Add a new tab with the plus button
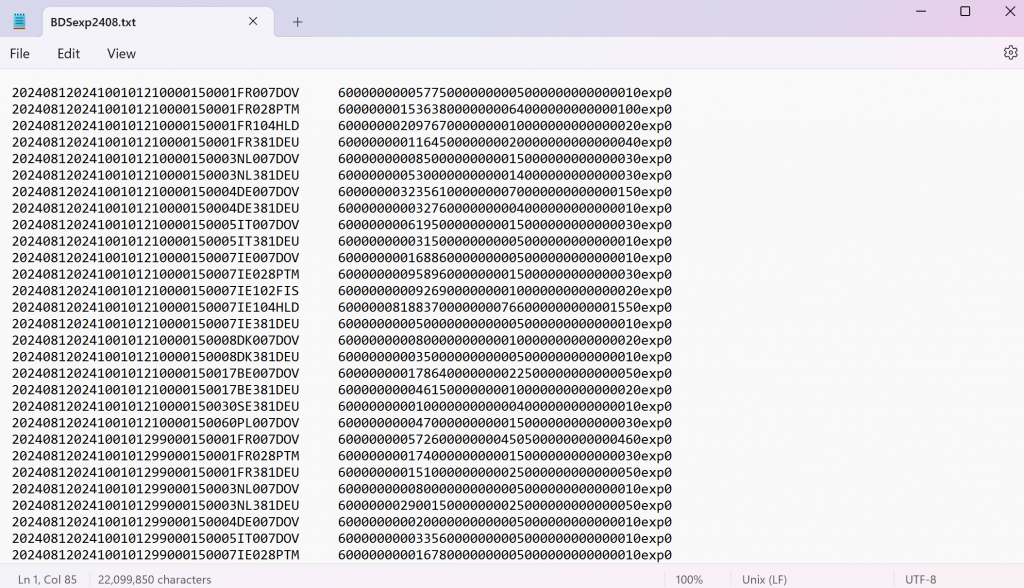The height and width of the screenshot is (588, 1024). pos(297,22)
